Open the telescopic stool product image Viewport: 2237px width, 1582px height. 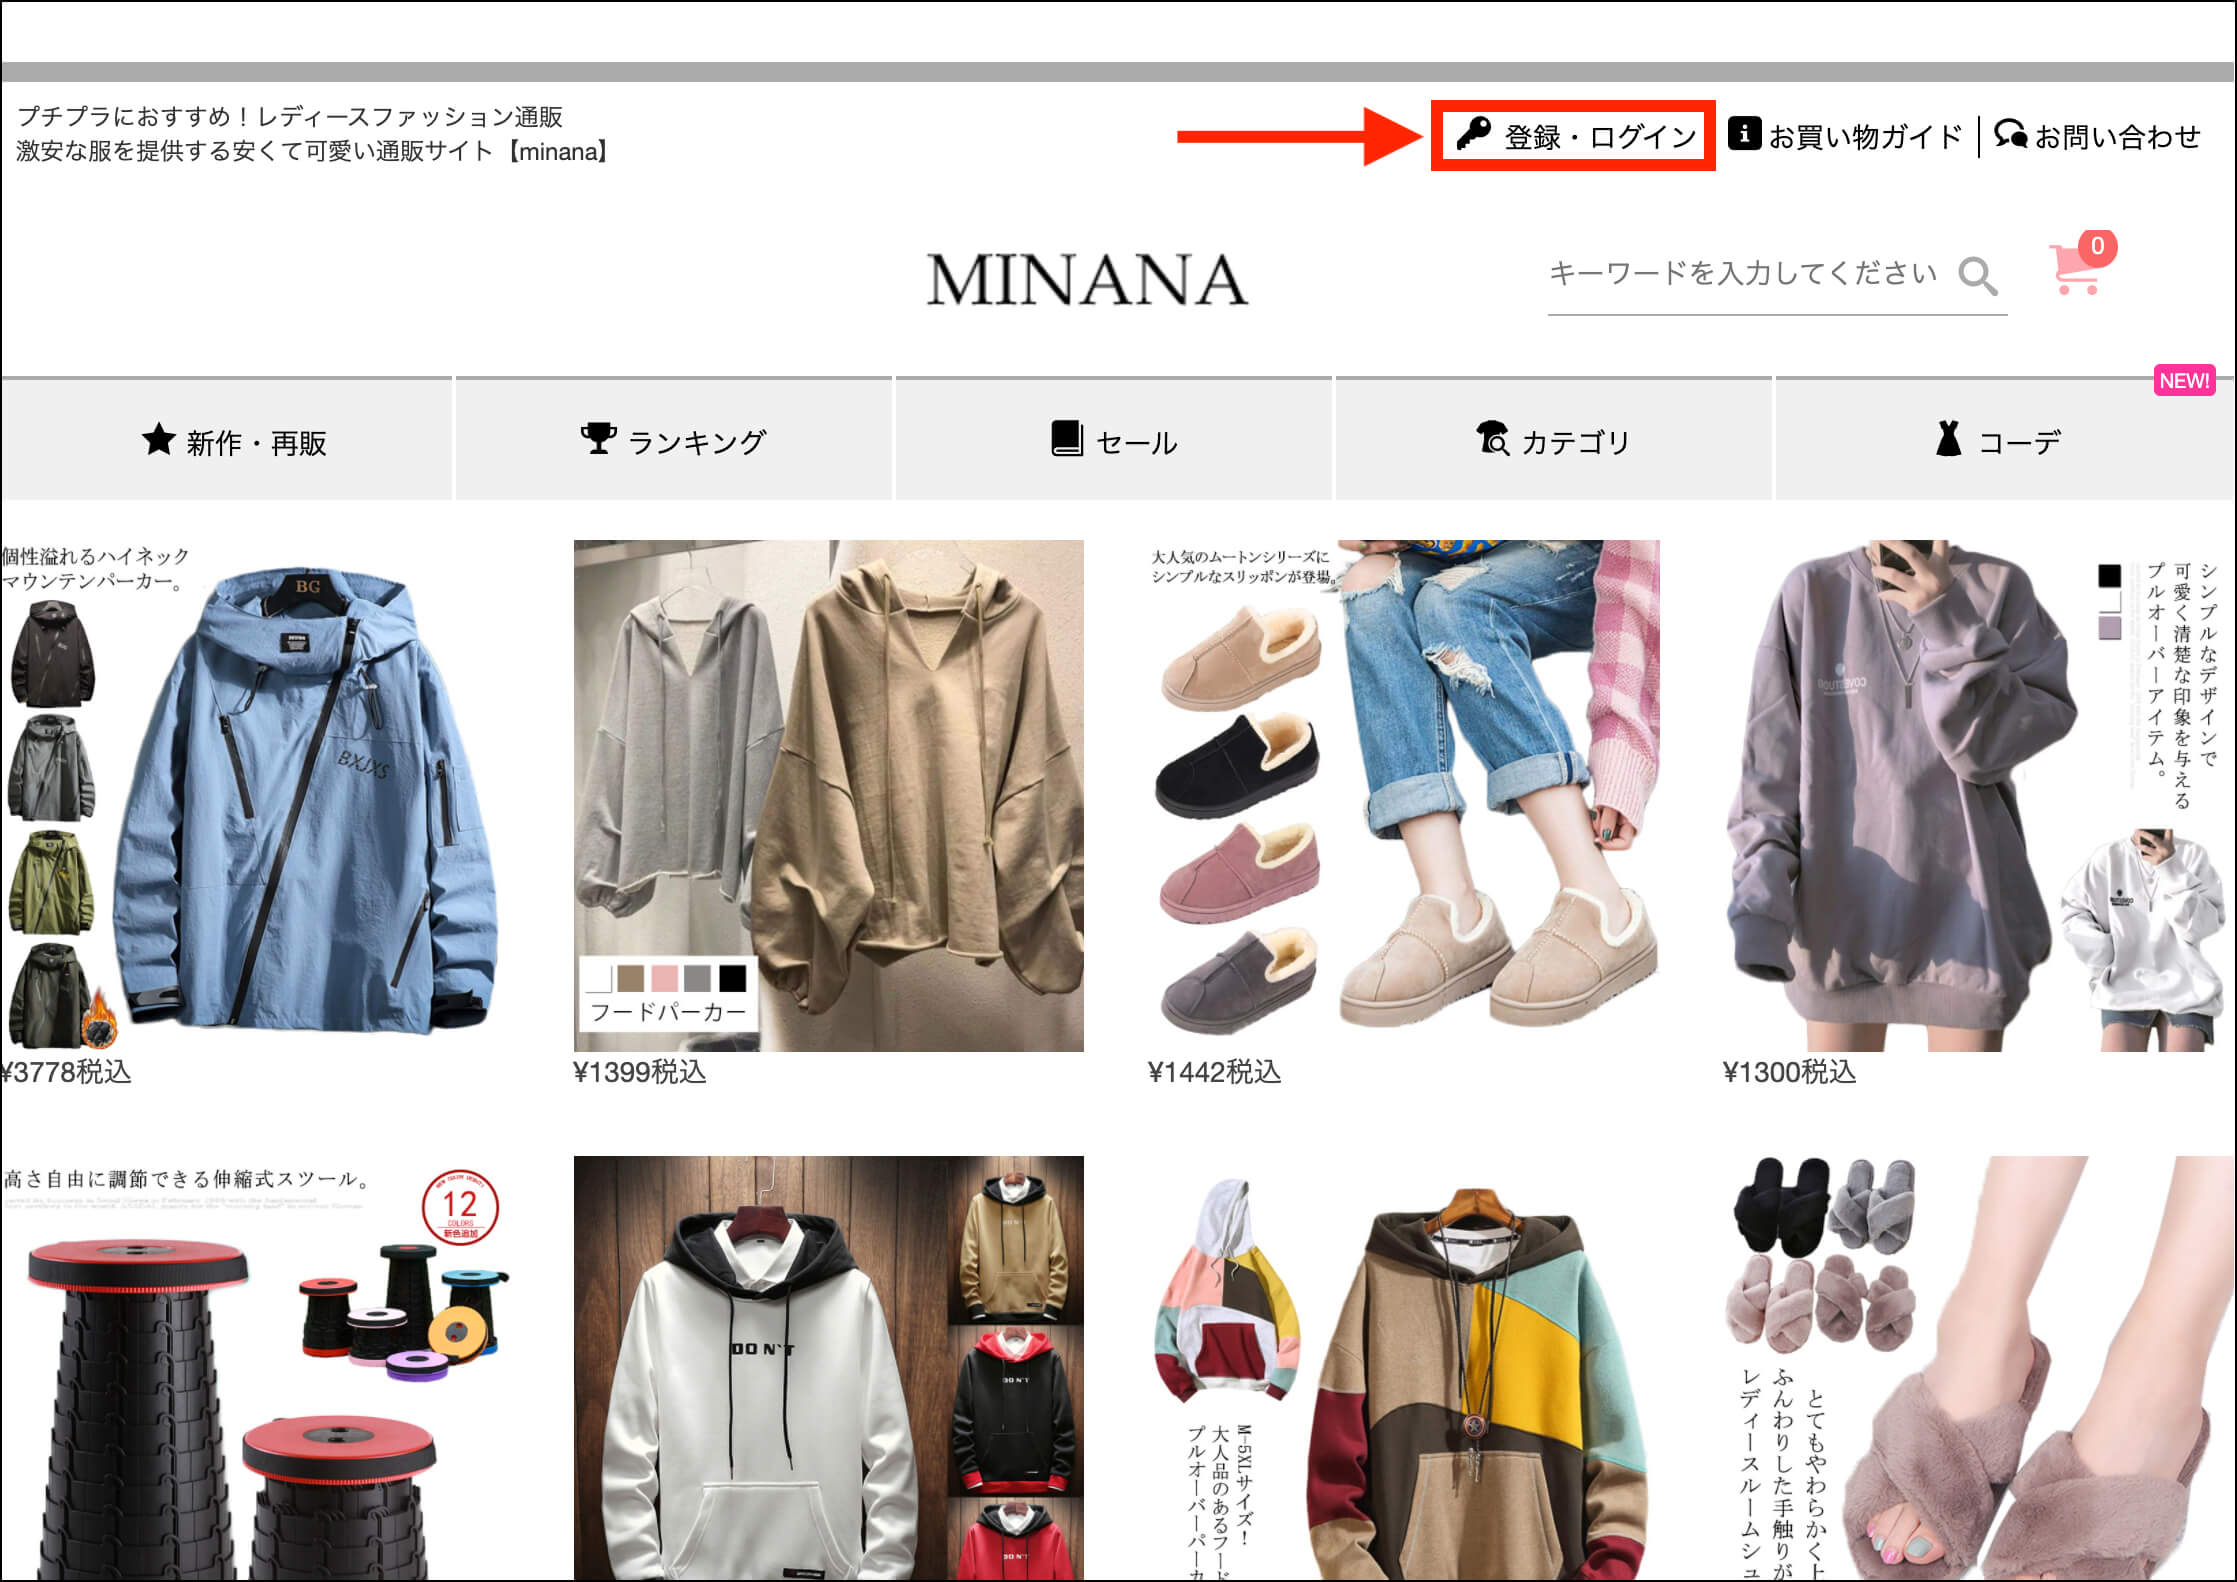pyautogui.click(x=255, y=1368)
